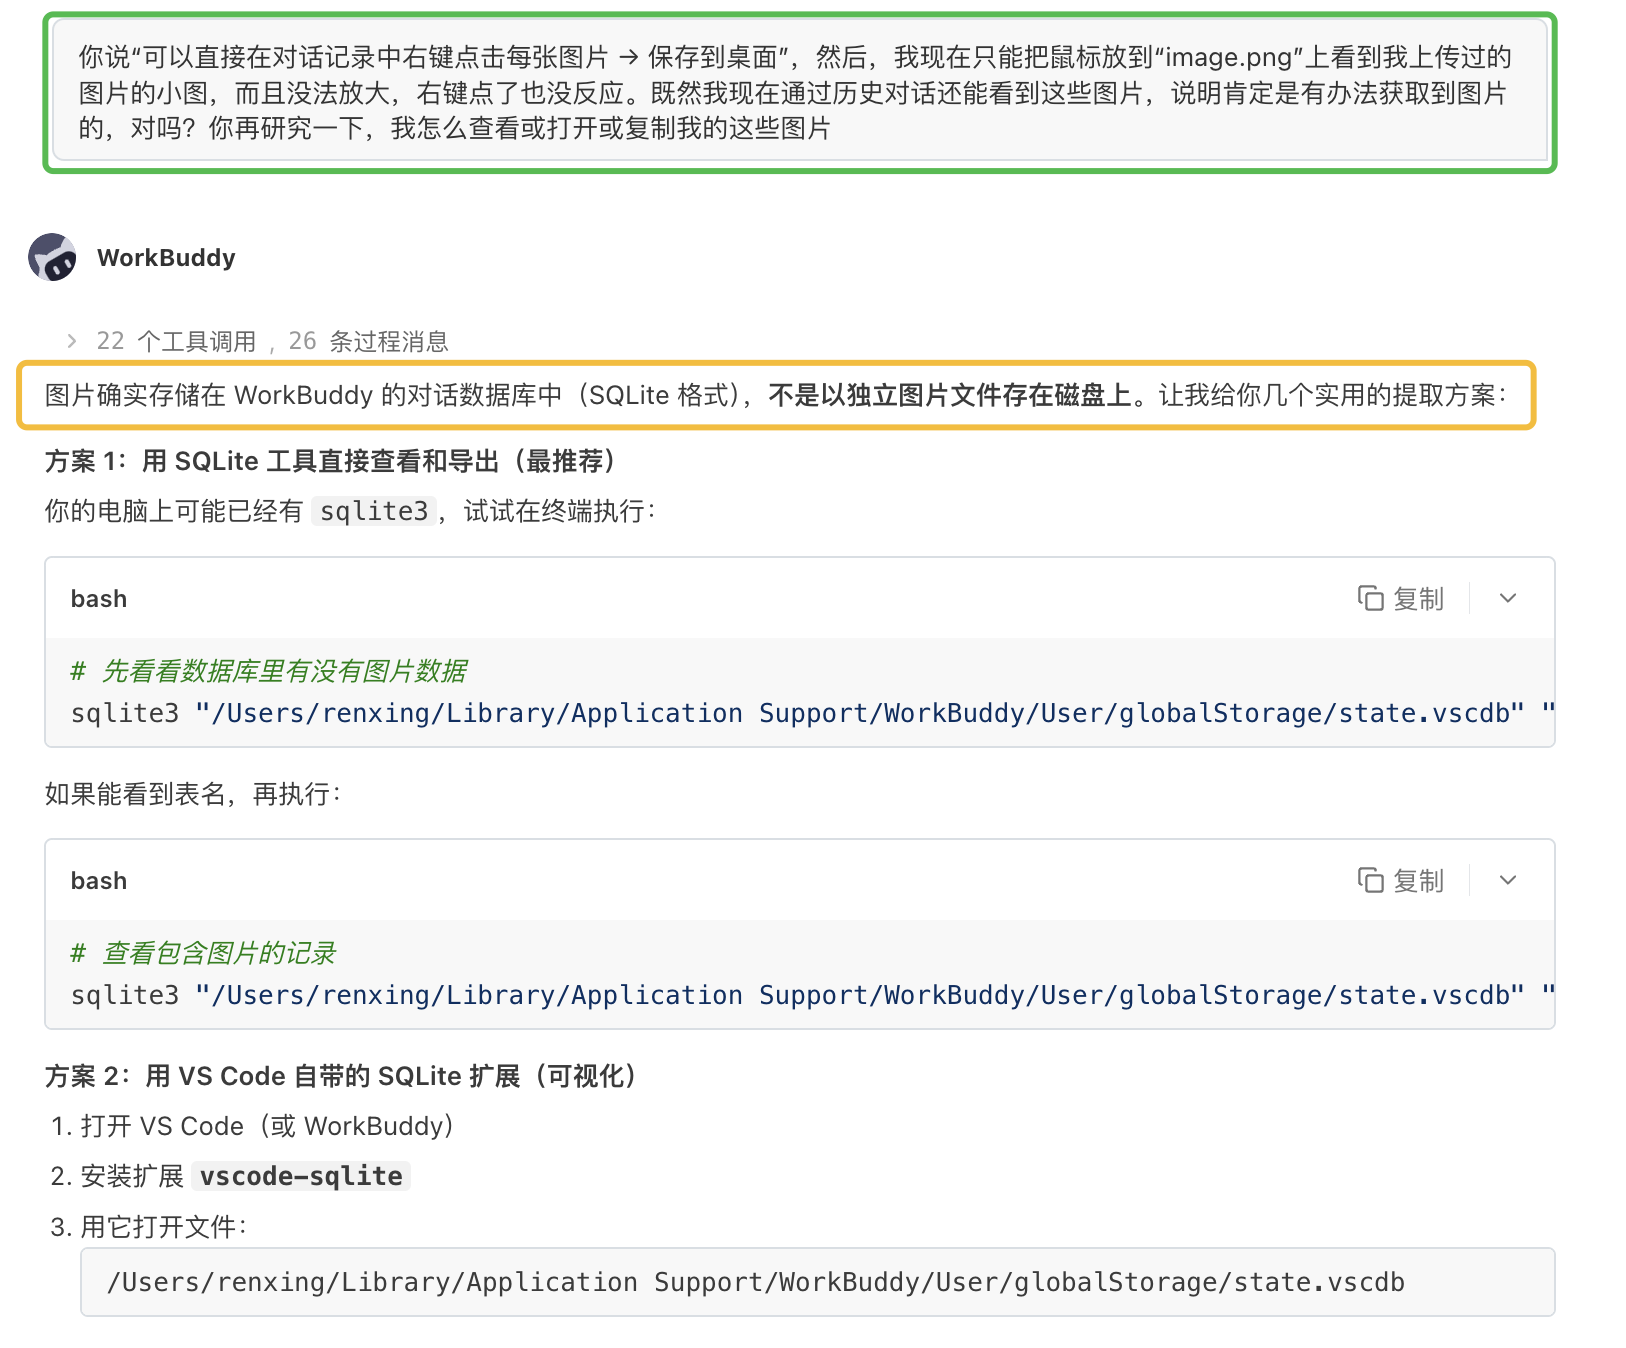Click the bold text 不是以独立图片文件存在磁盘上

tap(950, 395)
